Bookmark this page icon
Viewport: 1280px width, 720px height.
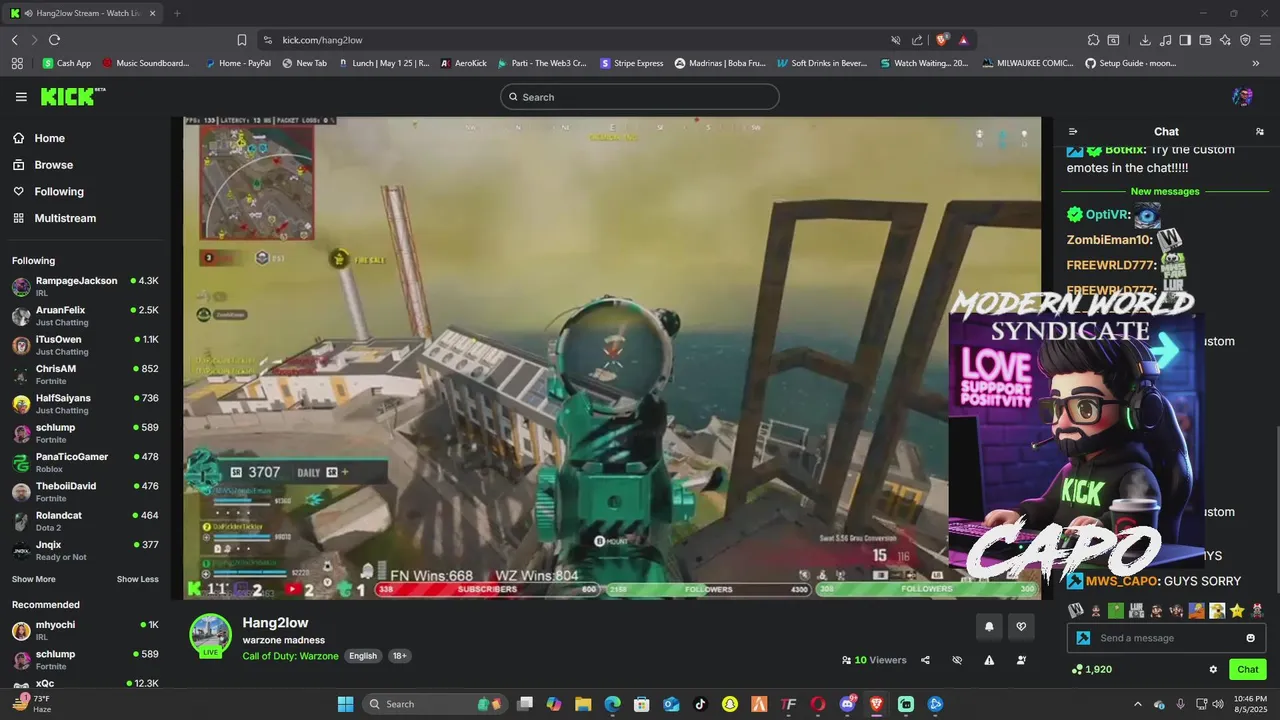pos(242,40)
